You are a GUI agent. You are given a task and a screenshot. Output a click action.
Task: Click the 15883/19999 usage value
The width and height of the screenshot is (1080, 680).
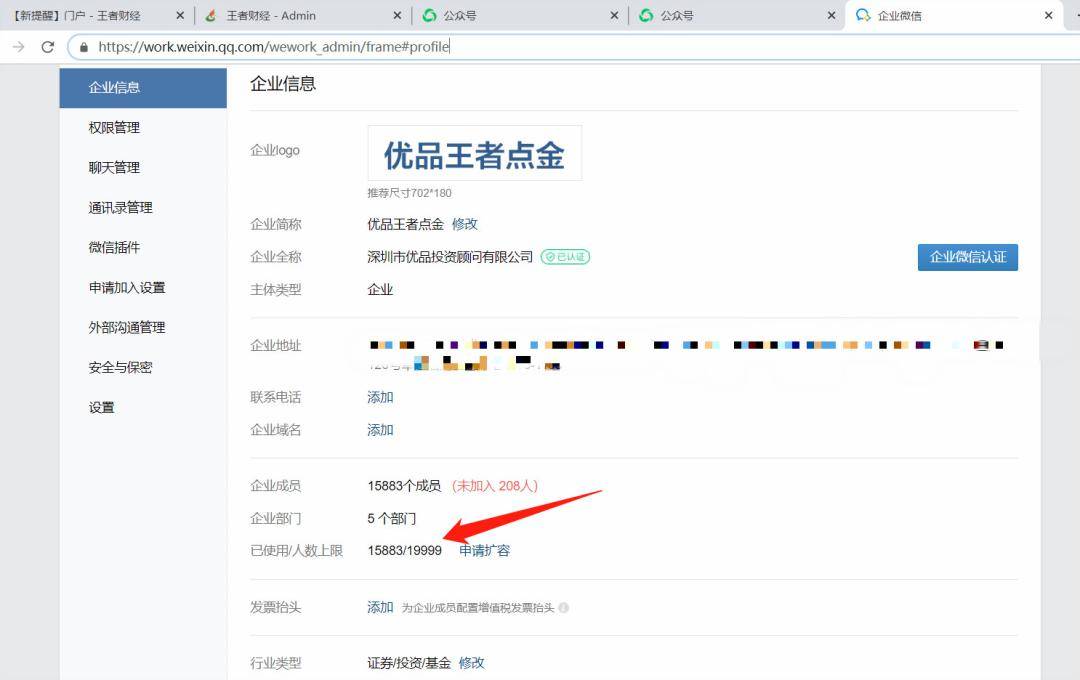tap(404, 550)
